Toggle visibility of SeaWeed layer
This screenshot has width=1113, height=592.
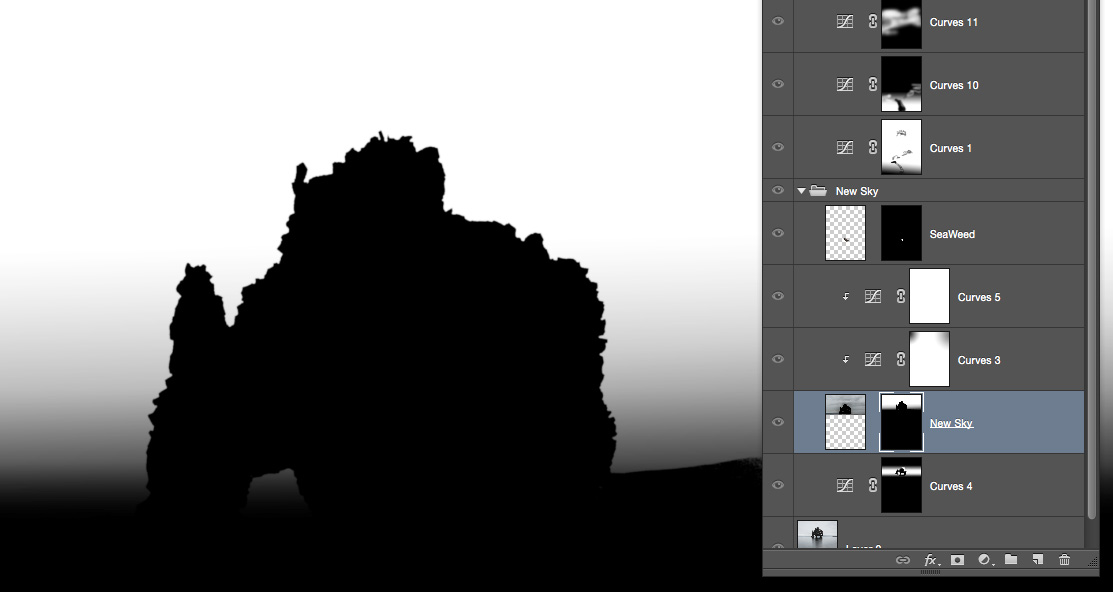tap(778, 233)
